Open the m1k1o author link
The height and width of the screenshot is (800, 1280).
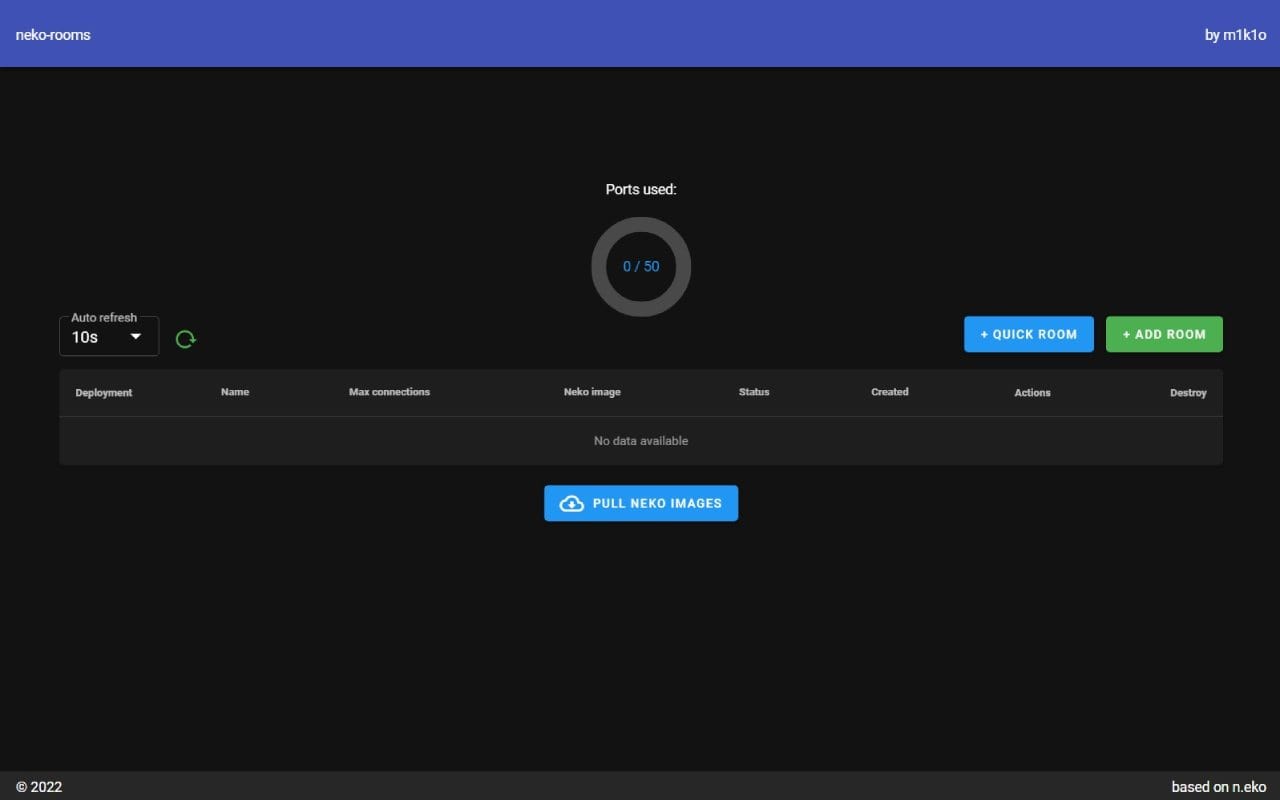pos(1244,35)
